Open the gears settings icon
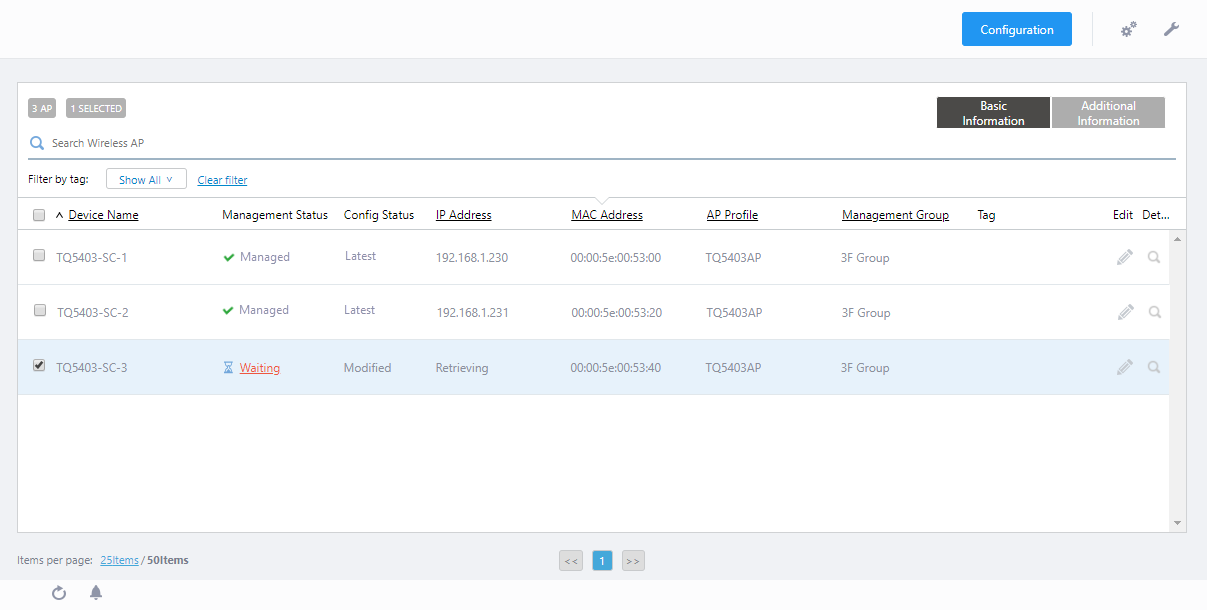This screenshot has height=610, width=1207. pyautogui.click(x=1128, y=30)
